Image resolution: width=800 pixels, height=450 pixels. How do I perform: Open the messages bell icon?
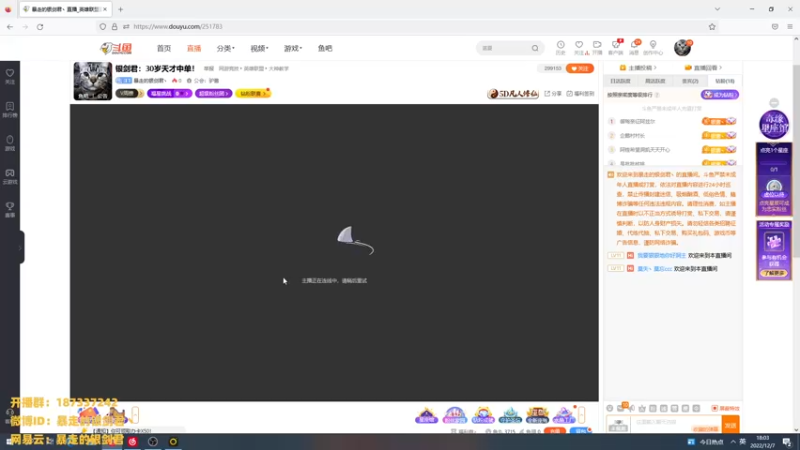point(634,47)
